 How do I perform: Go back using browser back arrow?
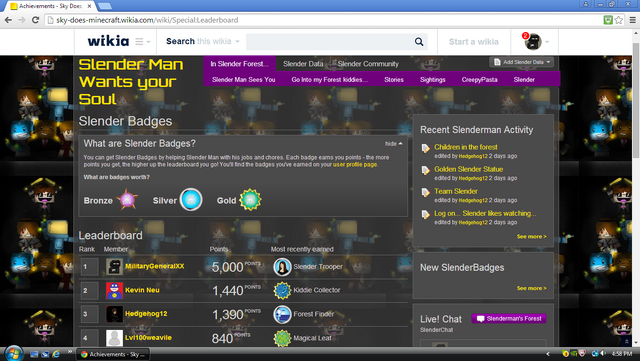pyautogui.click(x=8, y=20)
